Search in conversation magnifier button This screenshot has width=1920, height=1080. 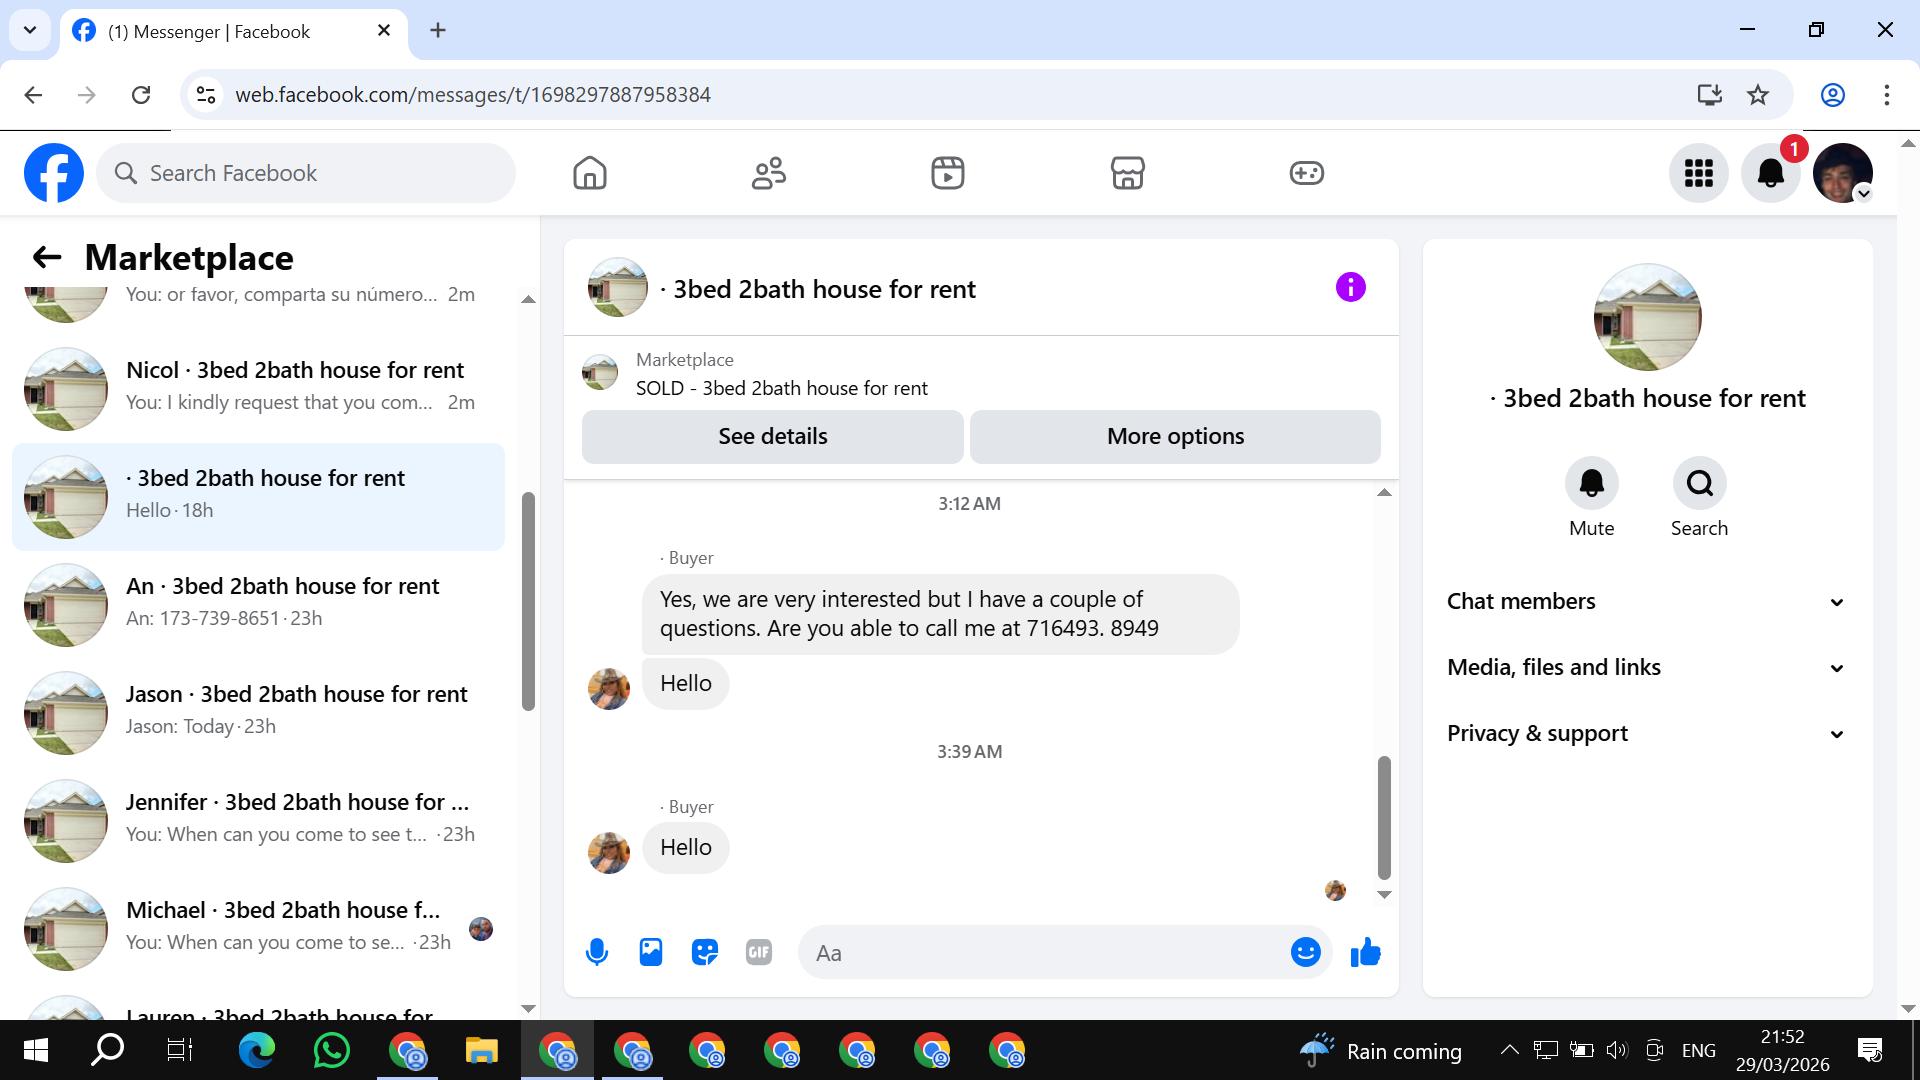pos(1699,484)
